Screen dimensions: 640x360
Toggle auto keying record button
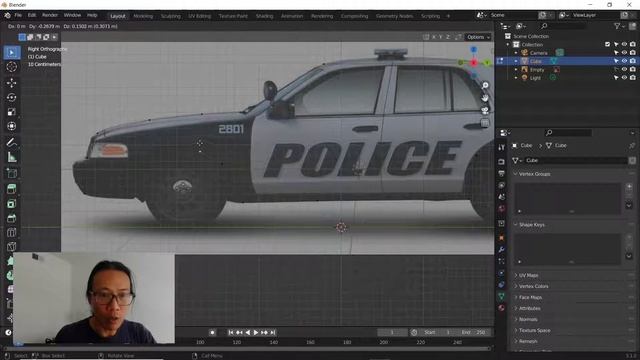212,333
